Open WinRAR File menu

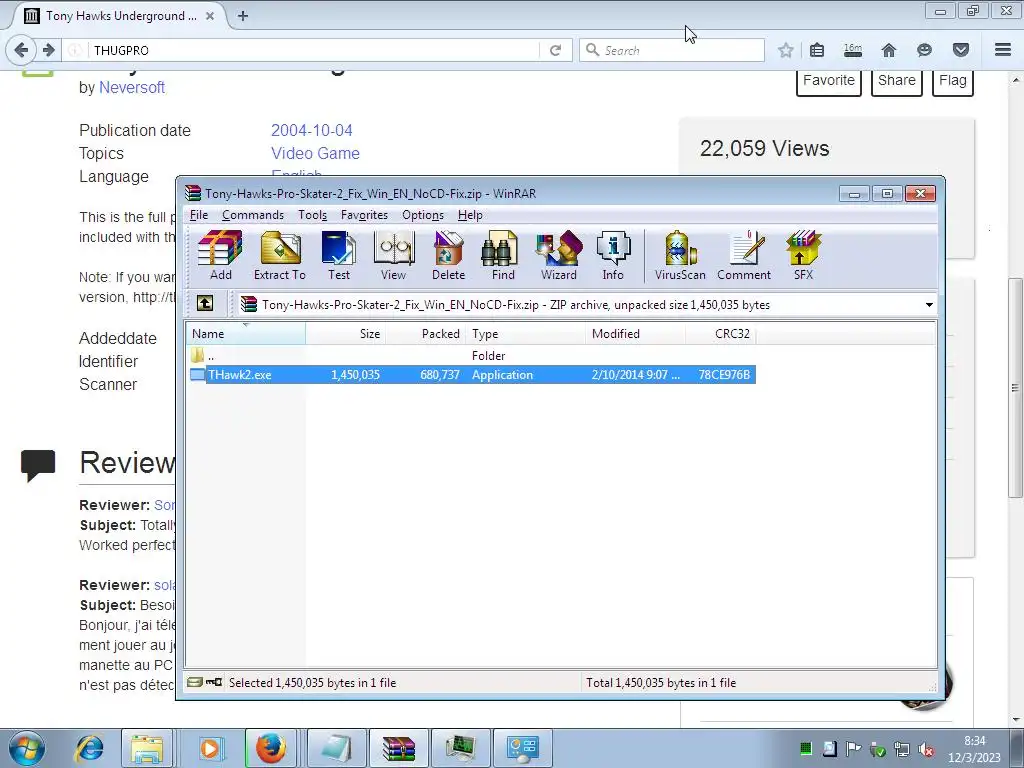click(x=199, y=215)
